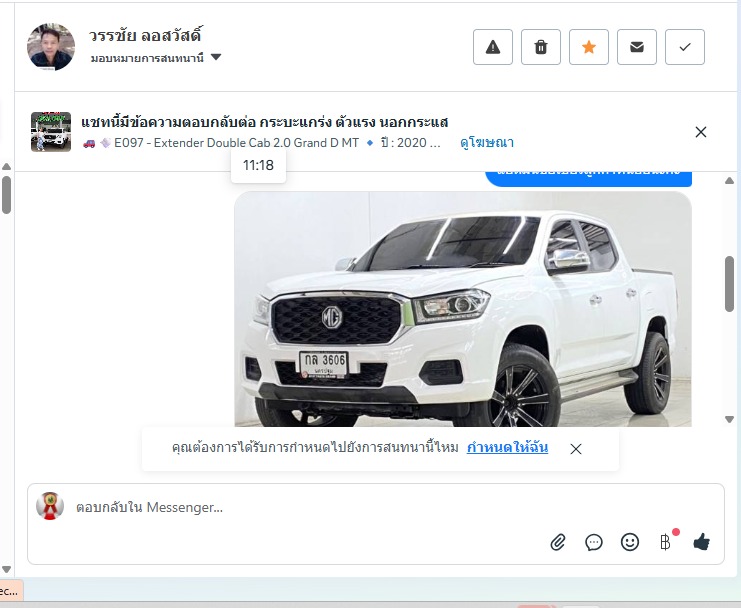Viewport: 741px width, 608px height.
Task: Dismiss the assignment prompt
Action: tap(576, 449)
